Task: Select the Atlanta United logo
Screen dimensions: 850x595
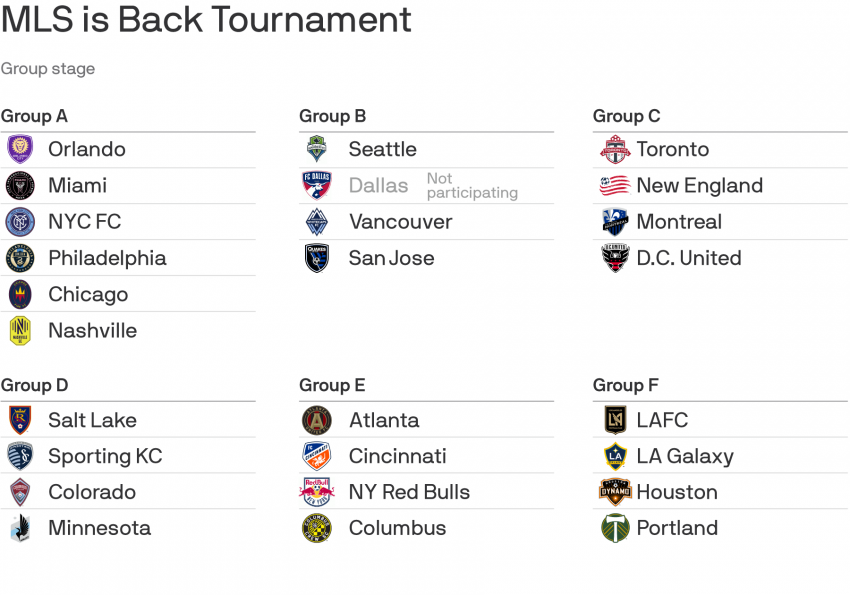Action: point(316,420)
